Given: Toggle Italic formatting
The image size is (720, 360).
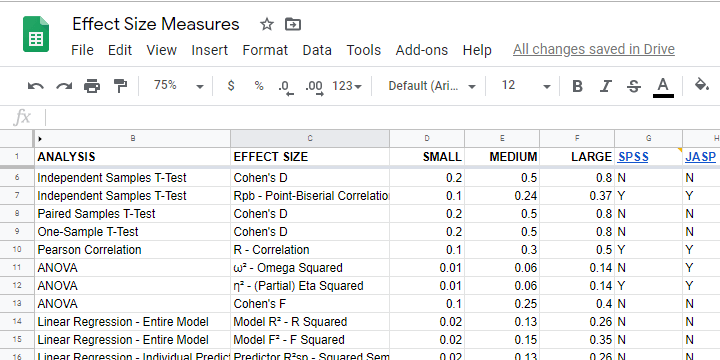Looking at the screenshot, I should (x=606, y=86).
